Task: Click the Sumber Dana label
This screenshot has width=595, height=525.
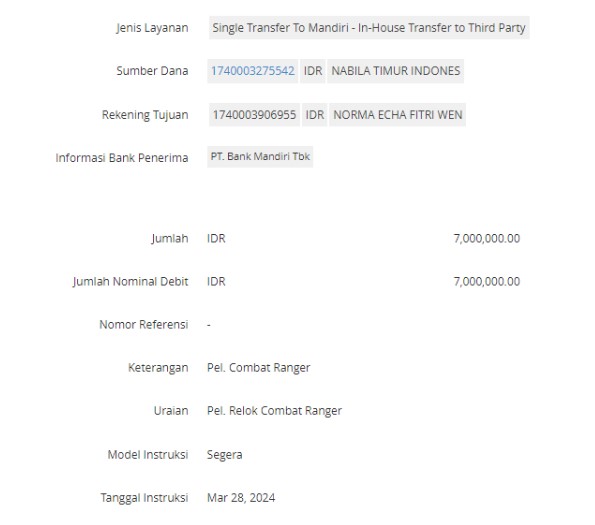Action: pos(152,71)
